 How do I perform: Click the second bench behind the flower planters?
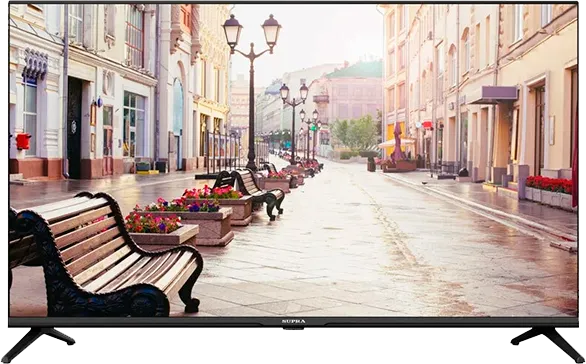pyautogui.click(x=249, y=192)
